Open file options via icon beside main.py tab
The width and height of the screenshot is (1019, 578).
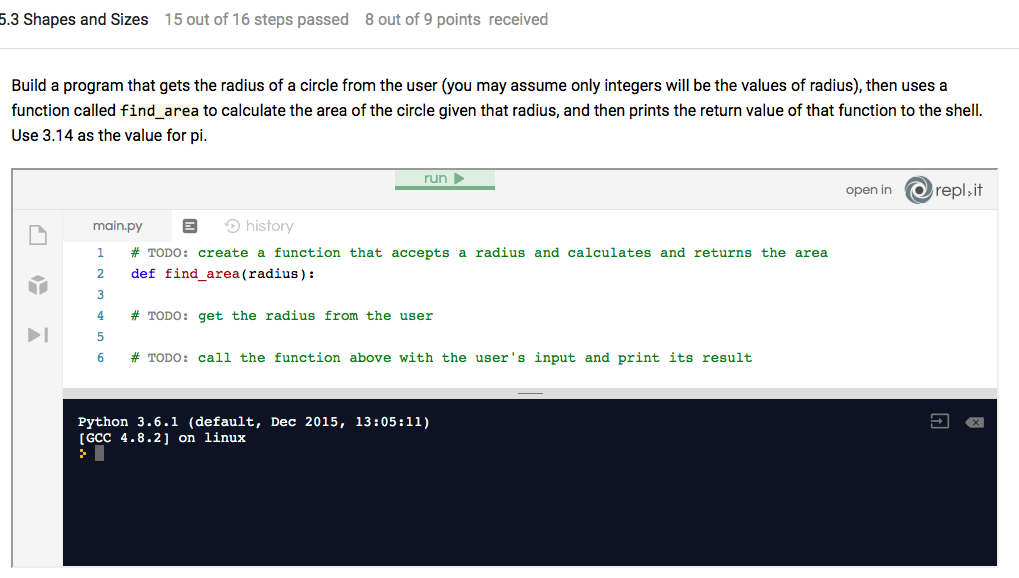pos(189,225)
